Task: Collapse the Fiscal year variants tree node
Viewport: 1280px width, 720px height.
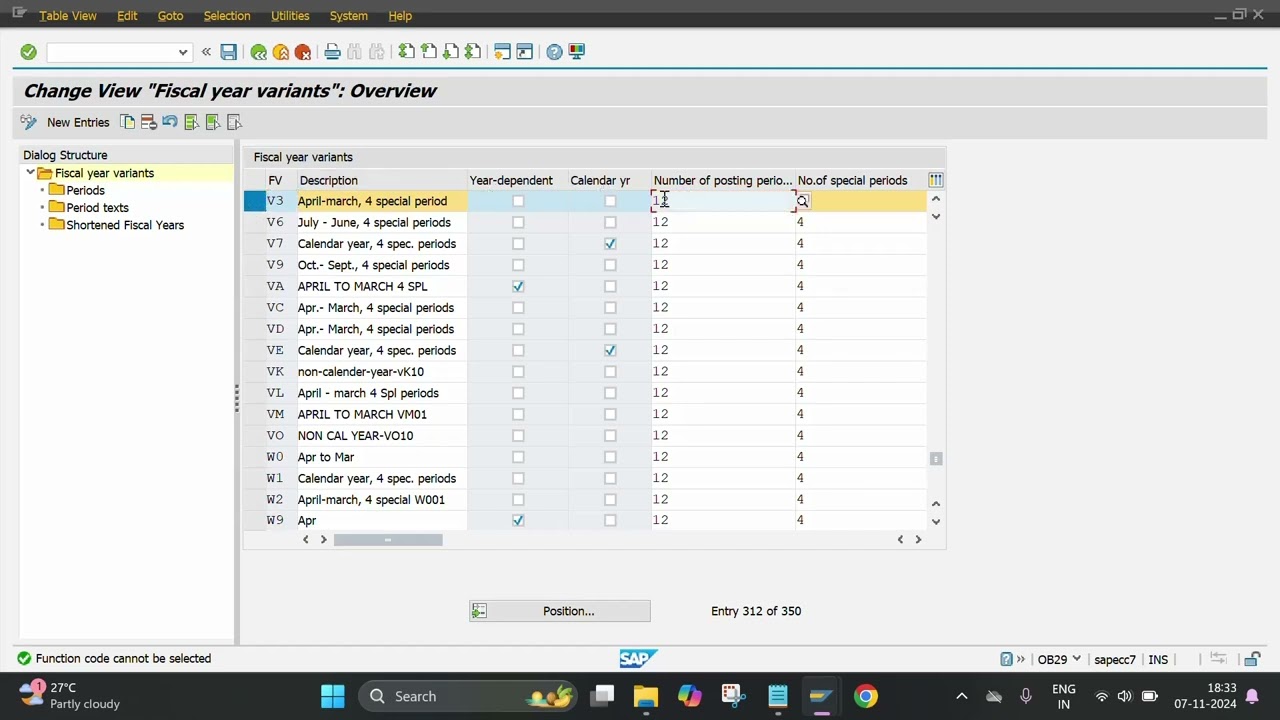Action: coord(30,173)
